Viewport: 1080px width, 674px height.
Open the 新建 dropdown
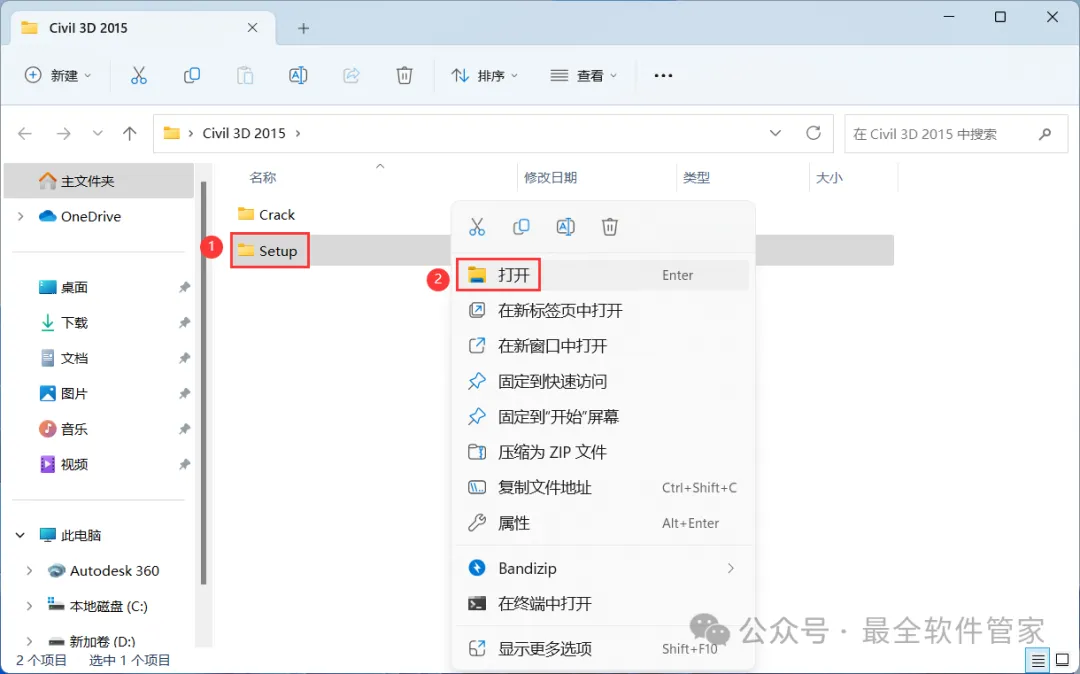point(57,75)
